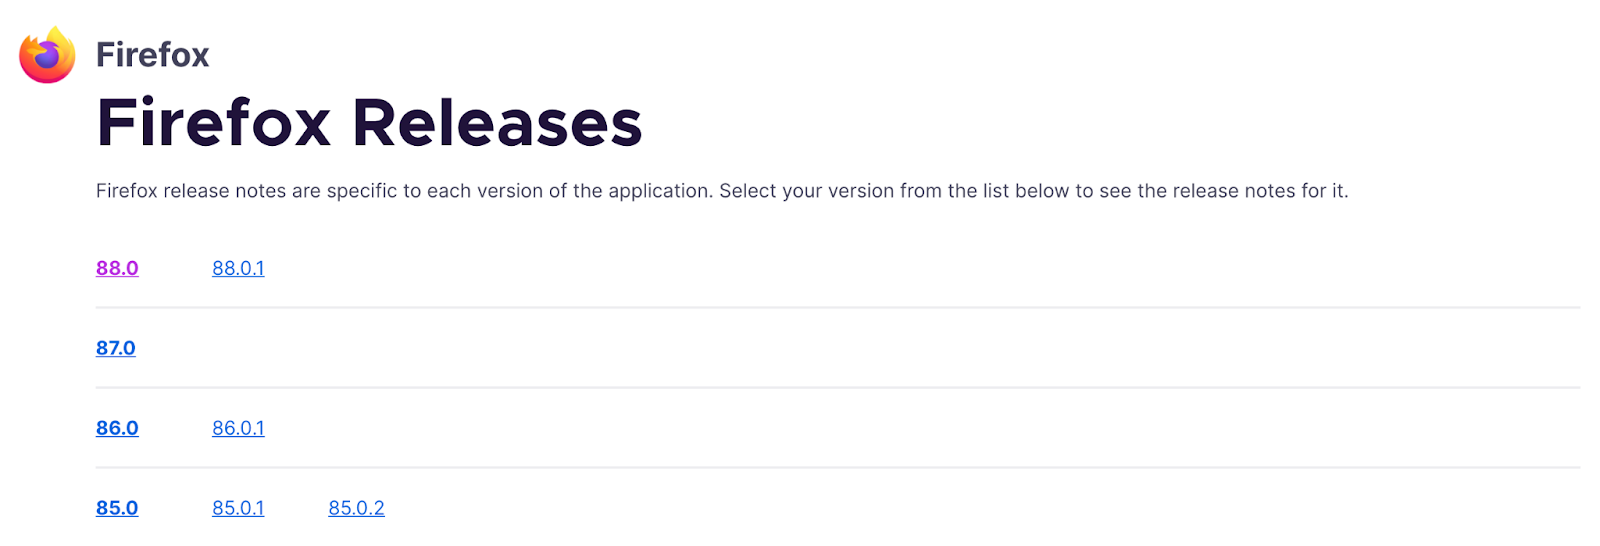View the 85.0.1 release notes

point(238,508)
